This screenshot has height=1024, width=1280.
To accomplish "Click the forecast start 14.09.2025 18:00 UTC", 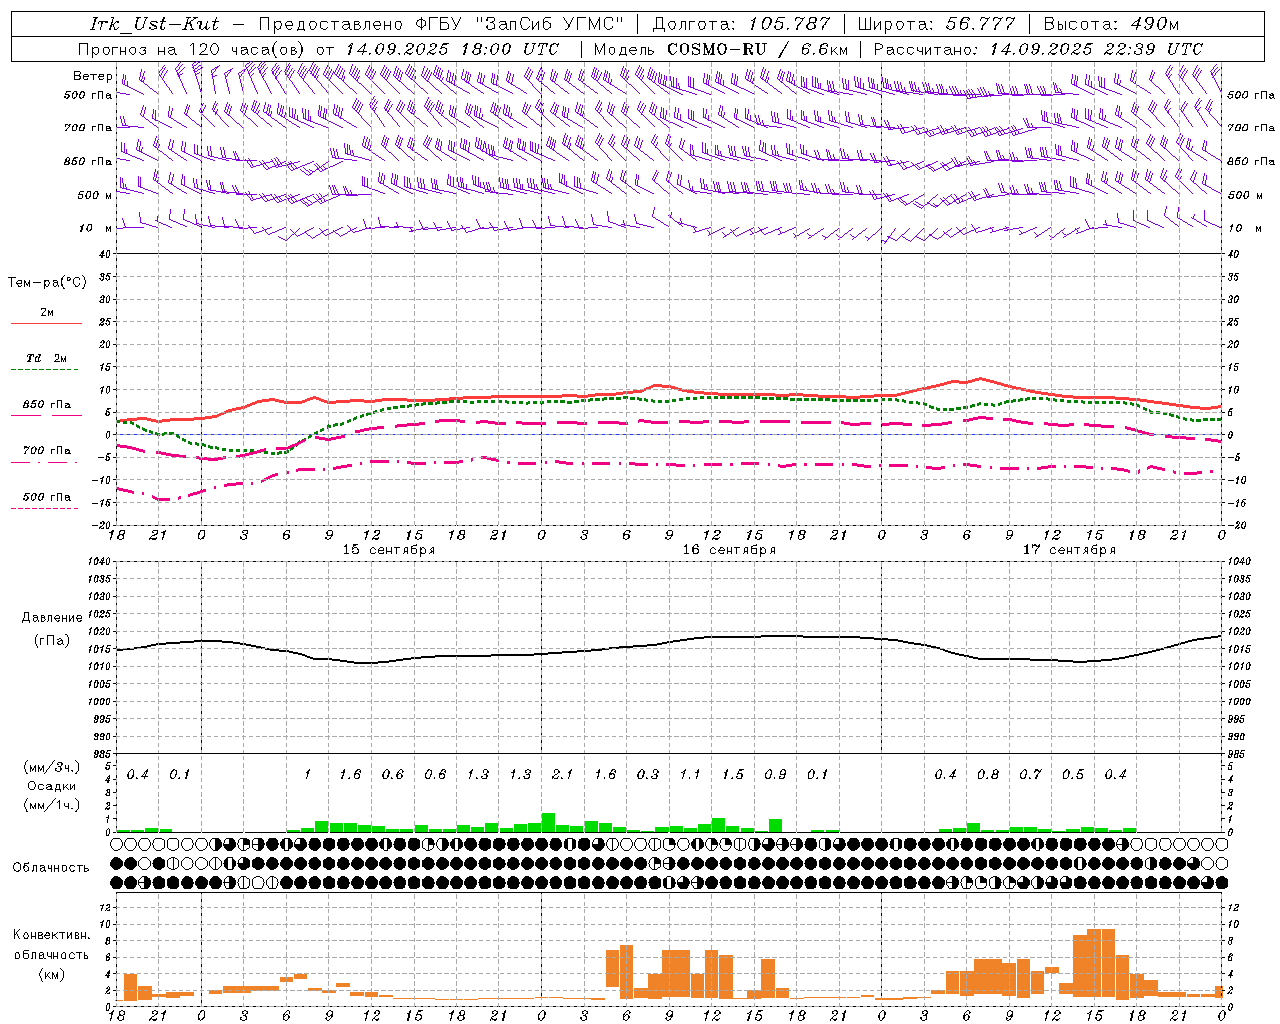I will [x=452, y=49].
